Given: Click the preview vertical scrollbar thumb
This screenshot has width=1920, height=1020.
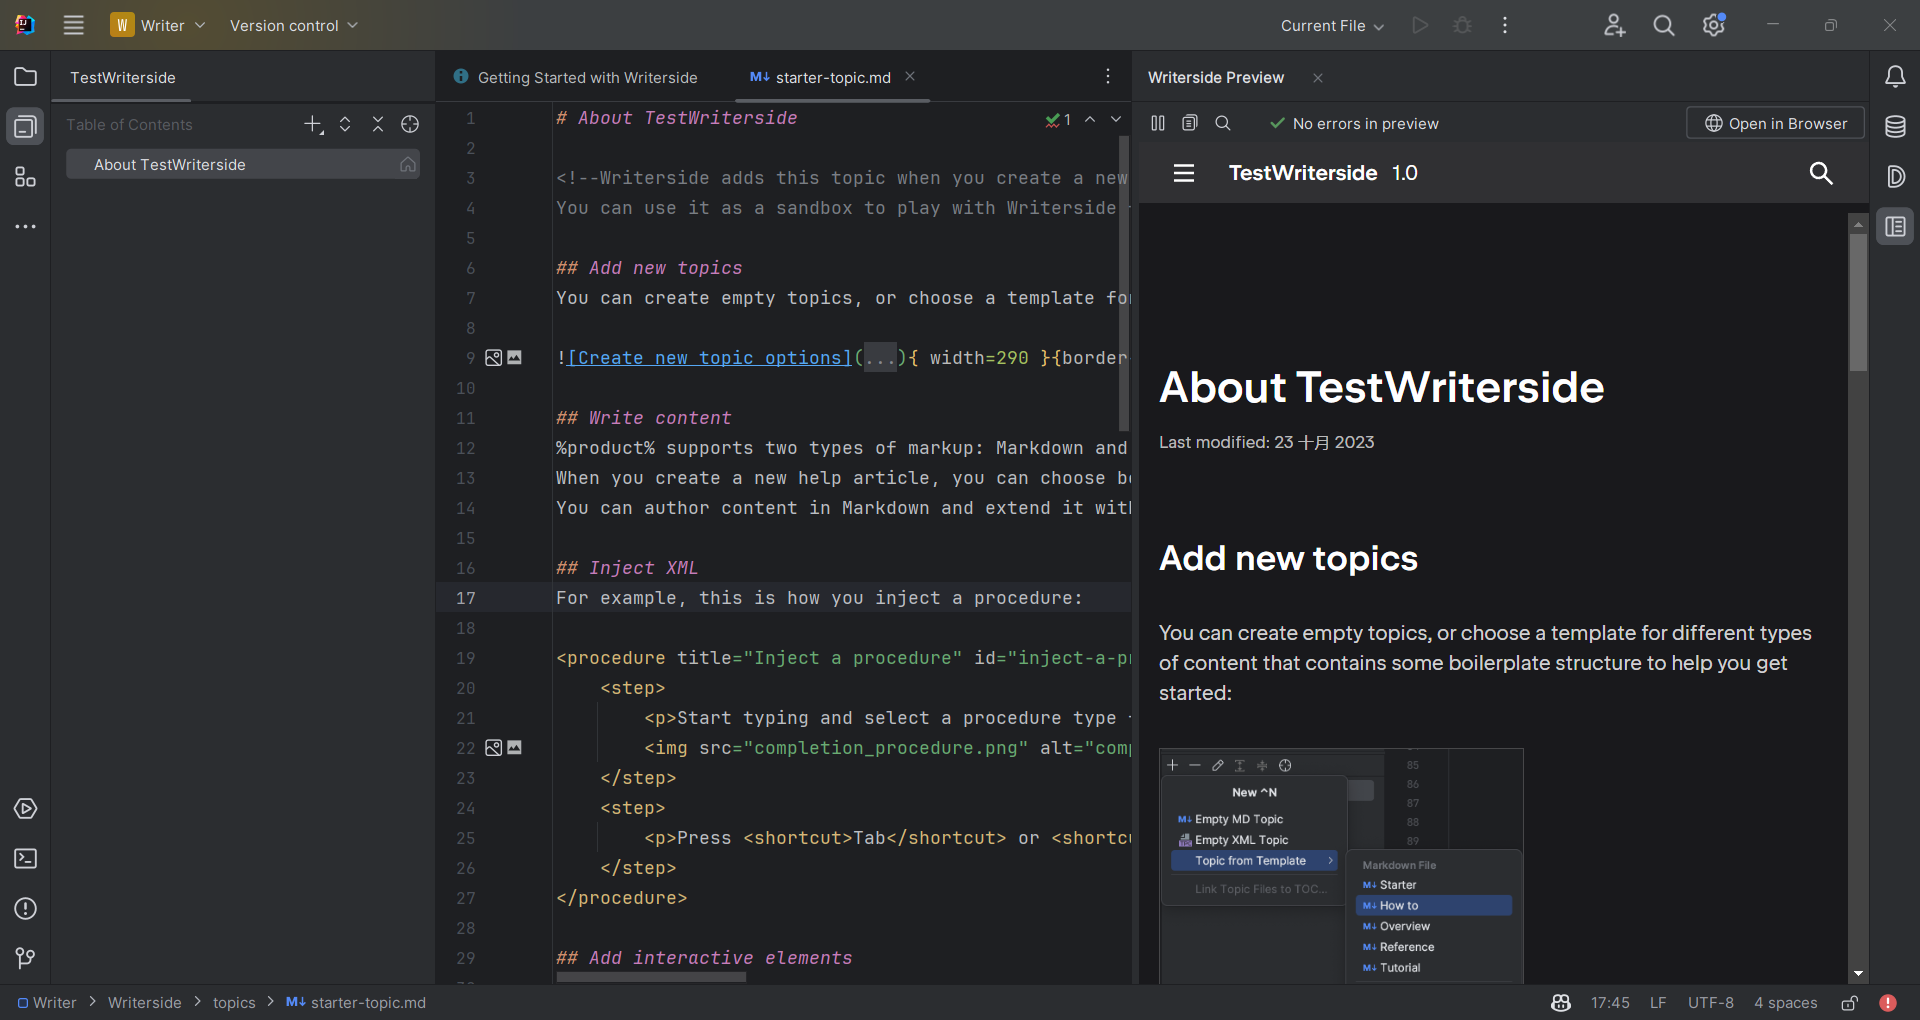Looking at the screenshot, I should tap(1858, 302).
